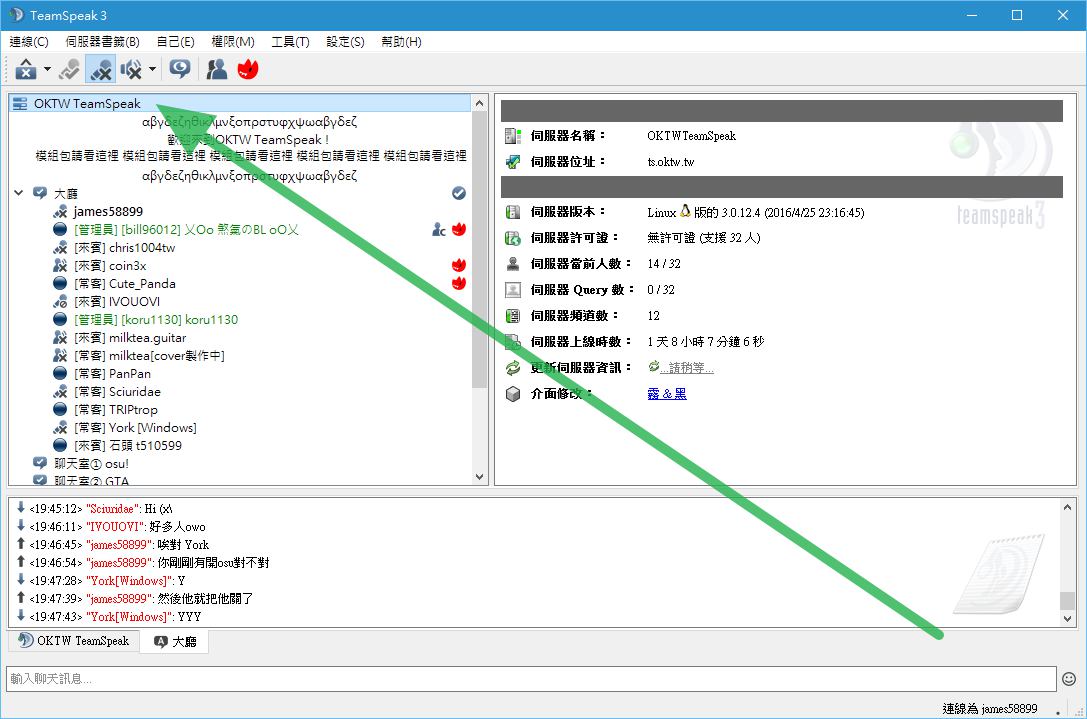Click the scroll up arrow of channel tree
Viewport: 1087px width, 719px height.
click(x=479, y=103)
